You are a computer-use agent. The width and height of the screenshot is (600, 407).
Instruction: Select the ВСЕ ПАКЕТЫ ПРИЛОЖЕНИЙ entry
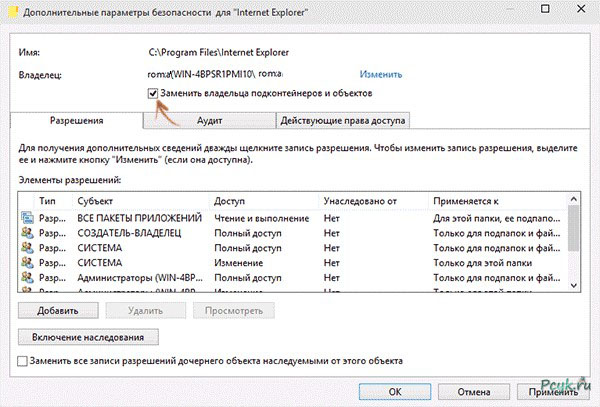[140, 218]
